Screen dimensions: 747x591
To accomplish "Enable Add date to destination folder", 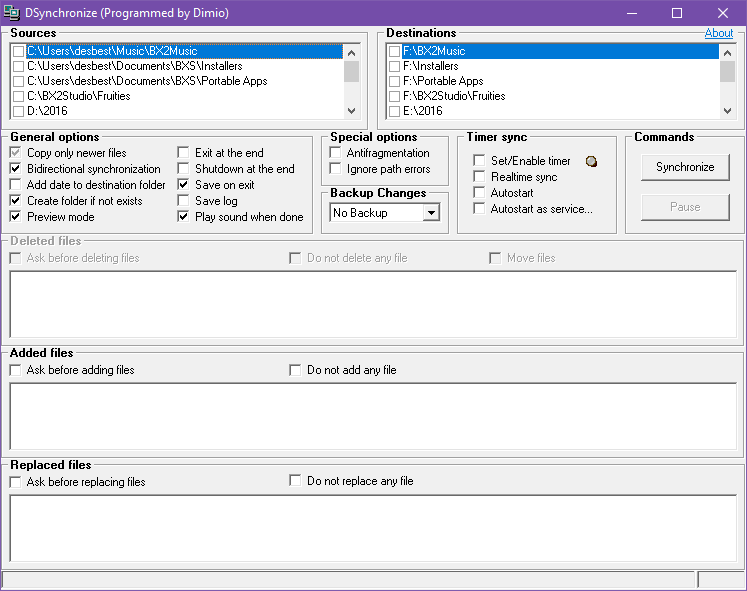I will tap(16, 185).
